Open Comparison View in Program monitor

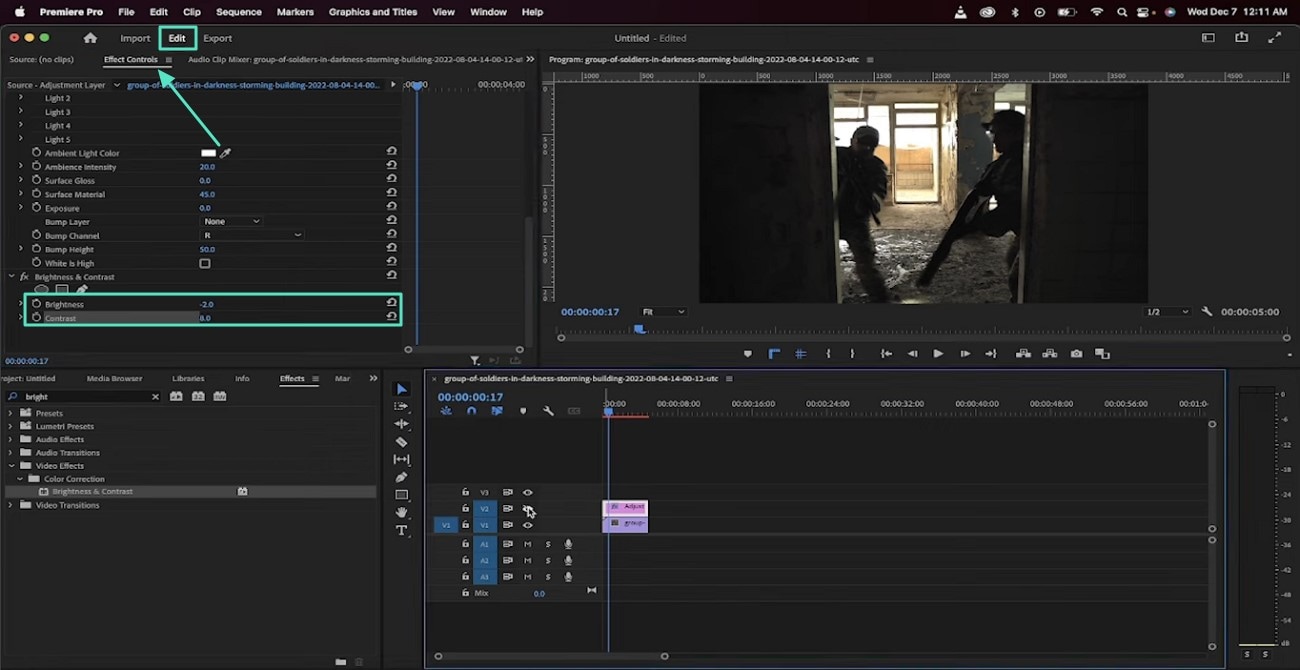[x=1102, y=353]
